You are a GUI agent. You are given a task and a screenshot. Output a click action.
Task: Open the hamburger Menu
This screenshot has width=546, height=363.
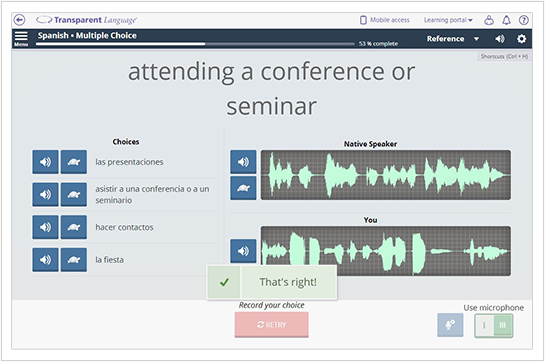[x=21, y=38]
